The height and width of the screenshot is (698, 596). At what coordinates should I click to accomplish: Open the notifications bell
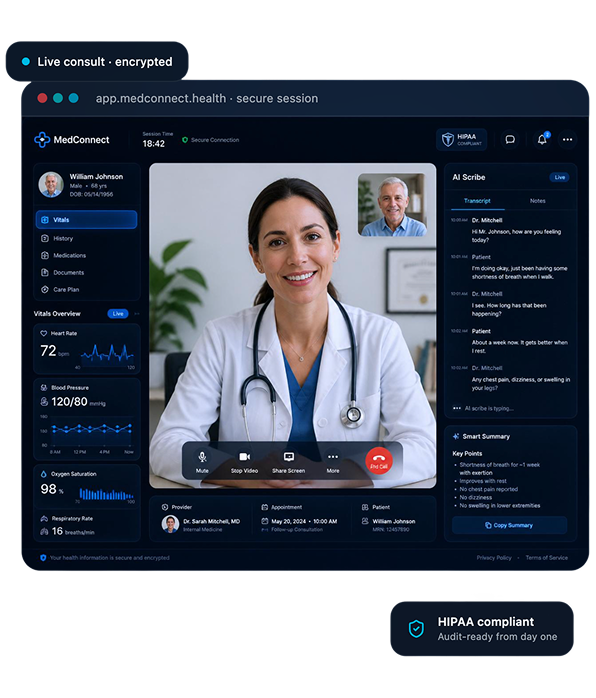click(x=542, y=140)
